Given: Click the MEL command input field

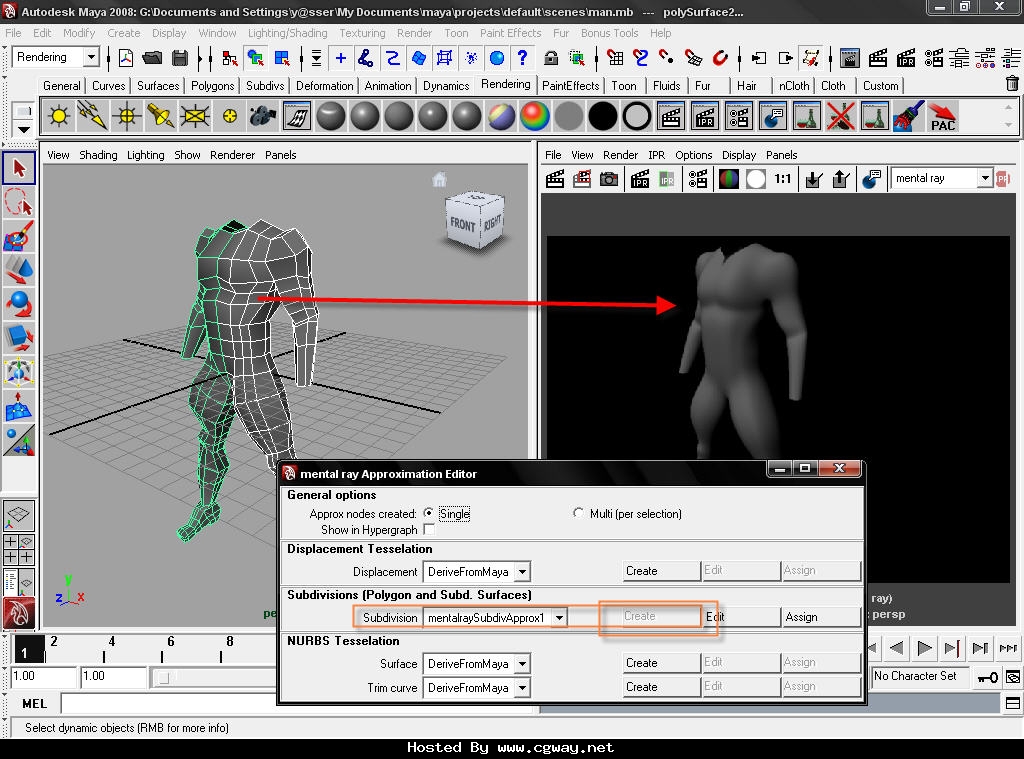Looking at the screenshot, I should pos(168,703).
